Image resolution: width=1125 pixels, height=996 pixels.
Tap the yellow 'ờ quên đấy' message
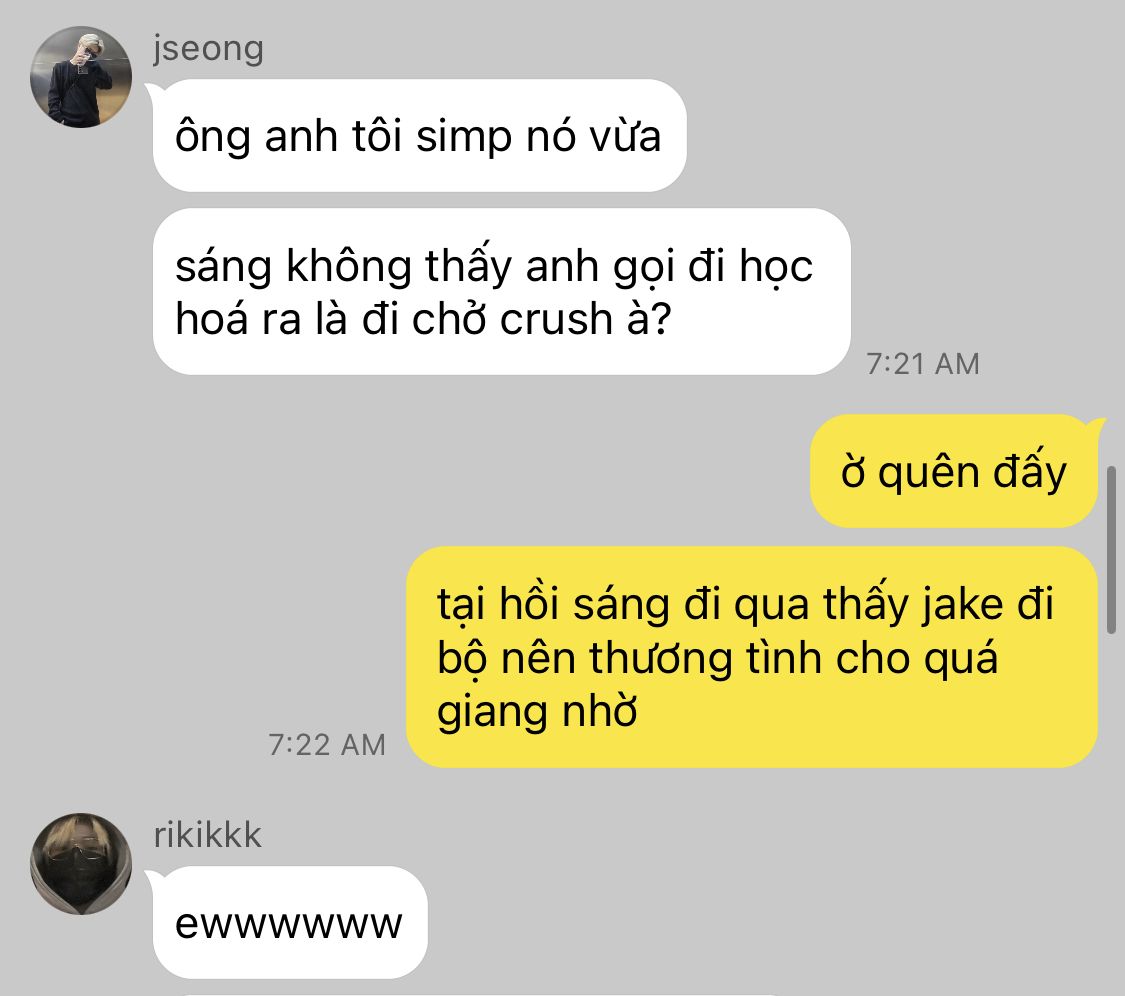(954, 471)
